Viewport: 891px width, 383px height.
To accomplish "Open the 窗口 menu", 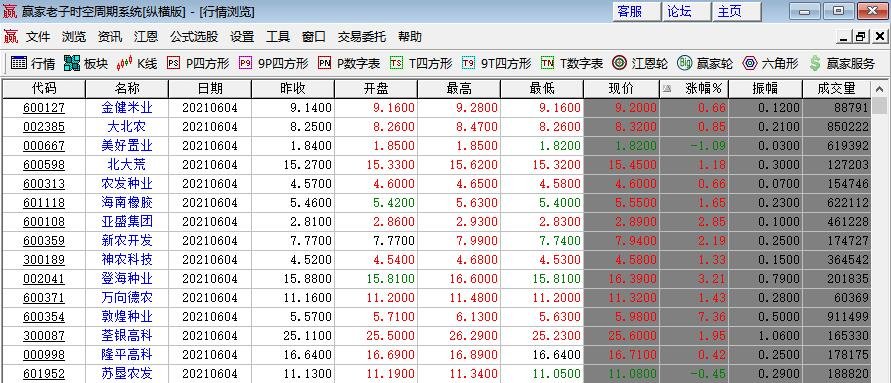I will click(314, 37).
